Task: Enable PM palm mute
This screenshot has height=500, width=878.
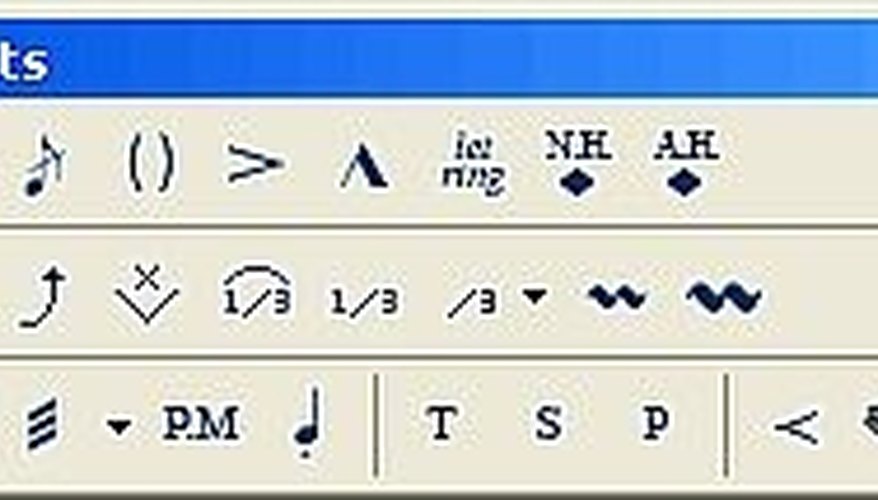Action: pyautogui.click(x=202, y=423)
